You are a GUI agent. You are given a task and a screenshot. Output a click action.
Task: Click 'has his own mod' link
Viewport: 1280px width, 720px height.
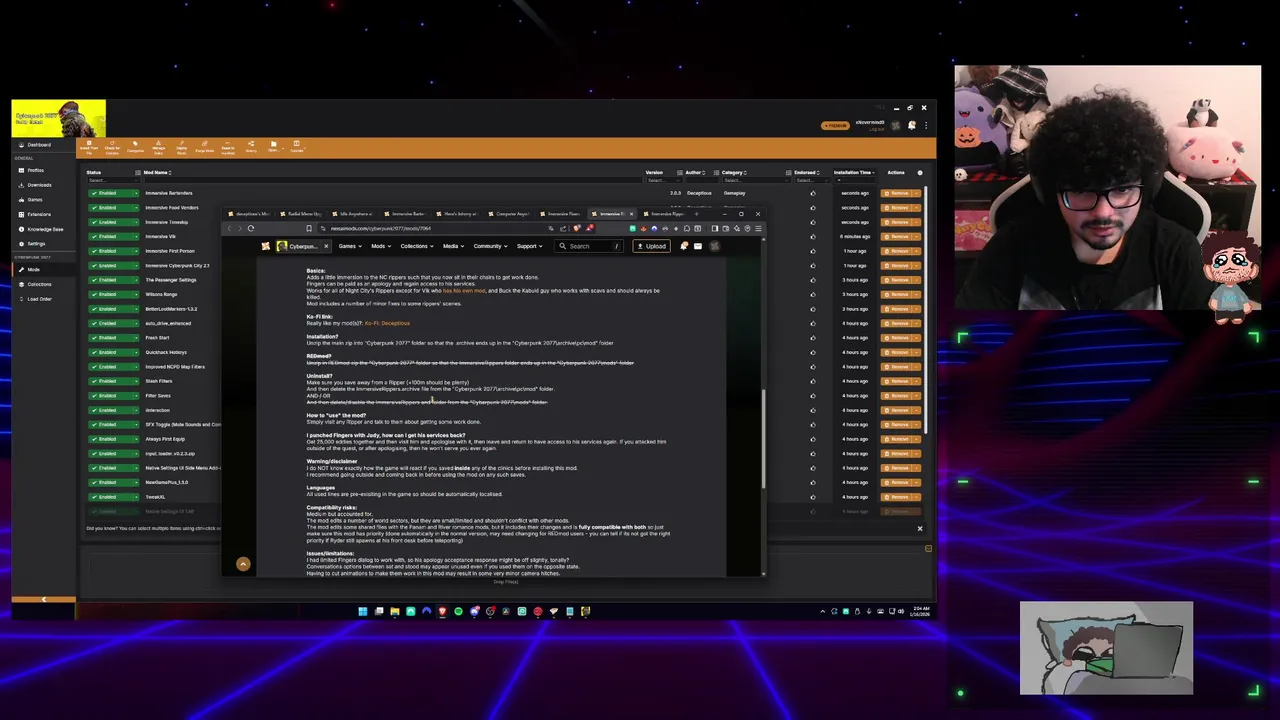point(464,290)
